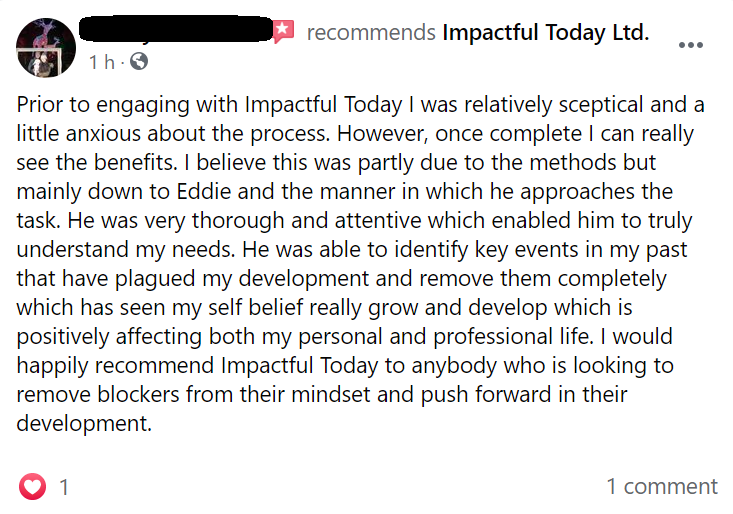Open the three-dot post options menu
This screenshot has width=733, height=514.
point(690,45)
